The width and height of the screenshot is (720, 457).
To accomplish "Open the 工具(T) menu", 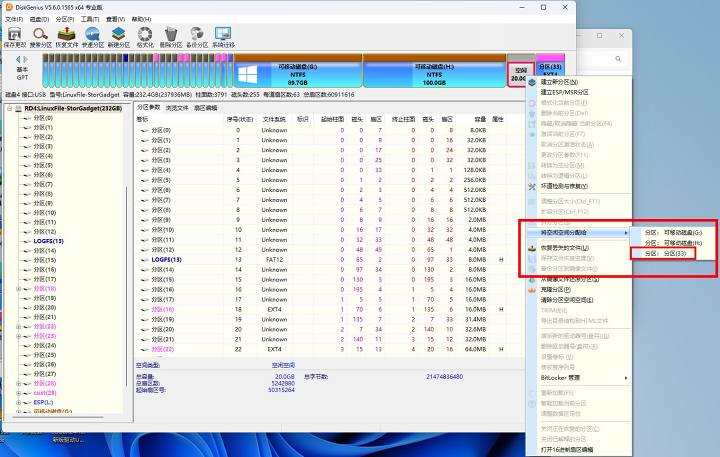I will (90, 19).
